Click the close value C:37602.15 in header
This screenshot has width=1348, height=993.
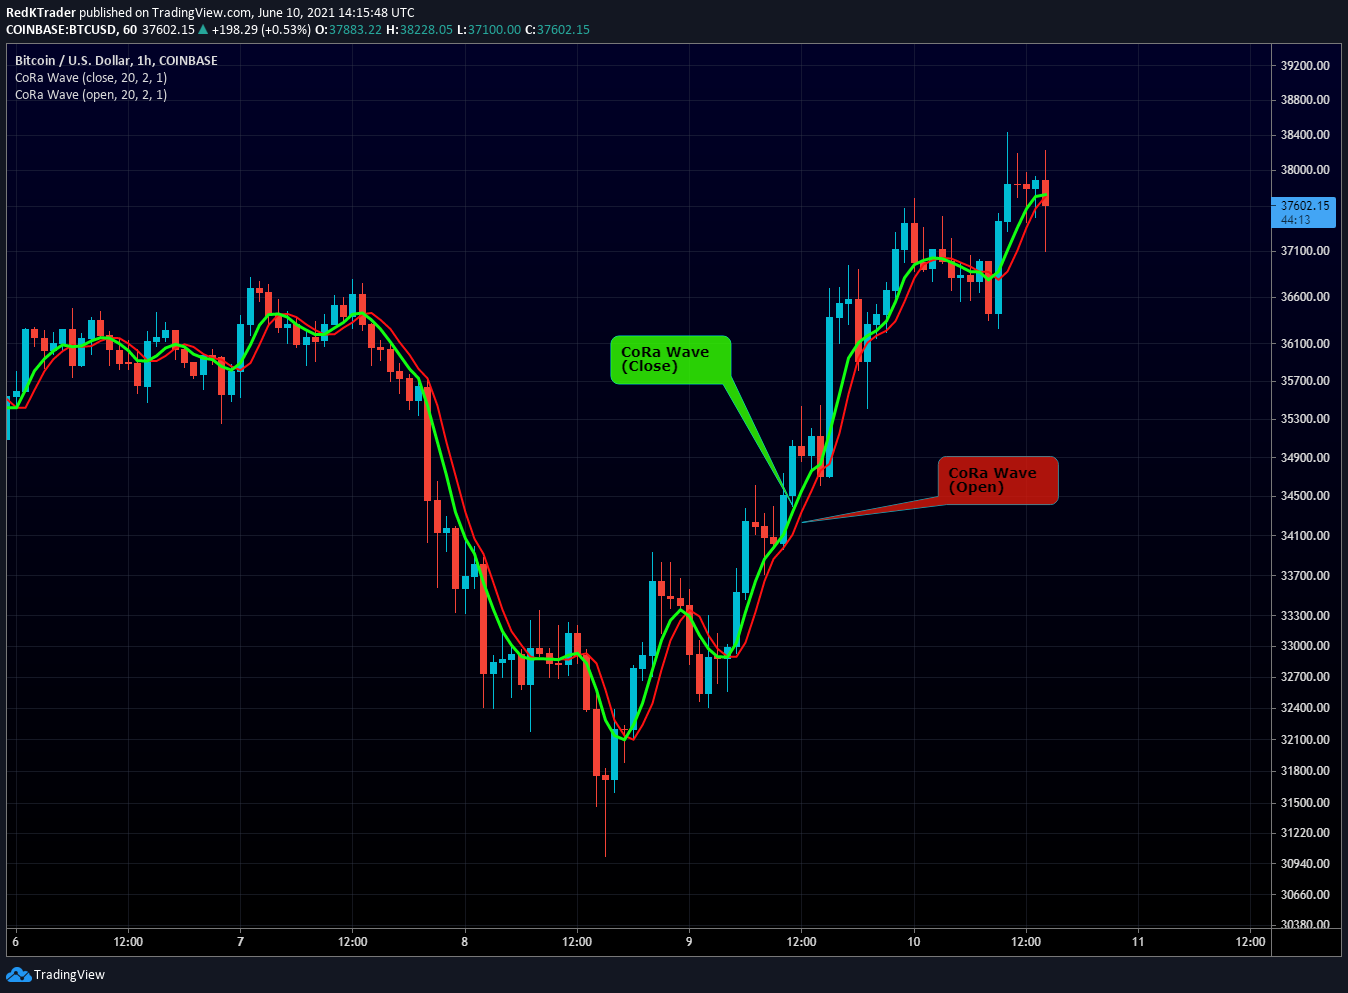pos(558,30)
